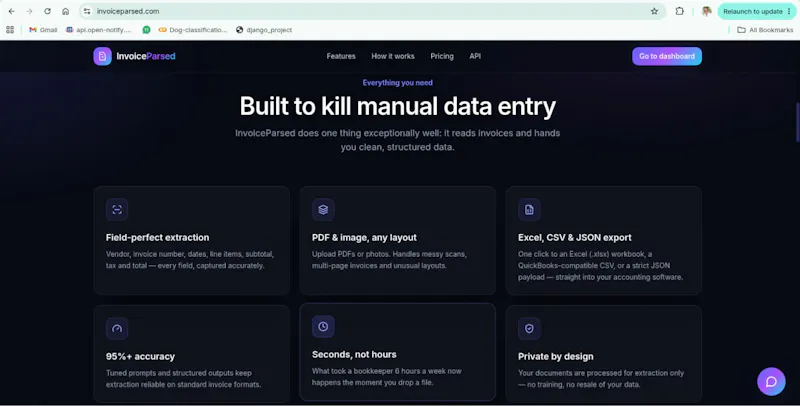Click 'Tuned prompts and structured outputs' text
The width and height of the screenshot is (800, 406).
183,378
